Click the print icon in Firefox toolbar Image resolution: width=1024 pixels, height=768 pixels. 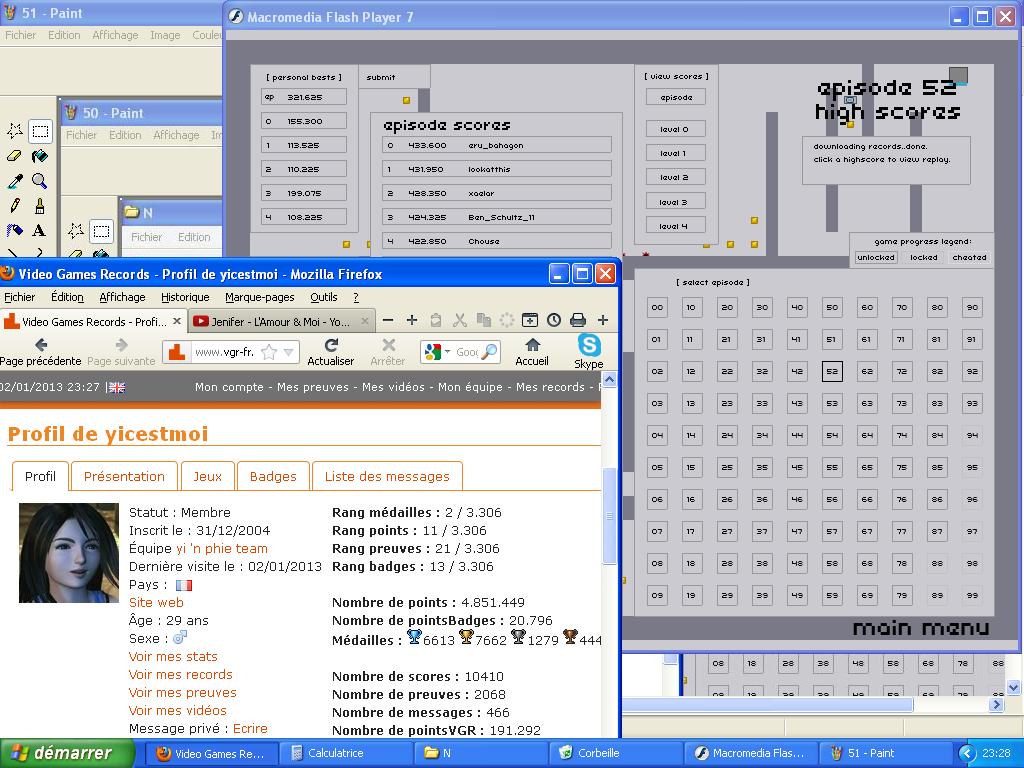(x=577, y=320)
